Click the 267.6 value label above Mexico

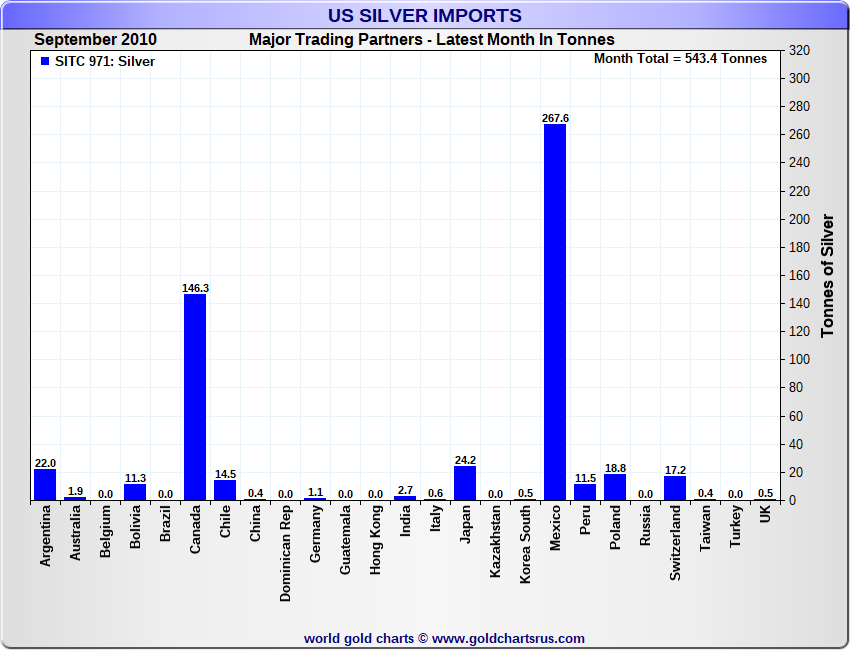555,118
